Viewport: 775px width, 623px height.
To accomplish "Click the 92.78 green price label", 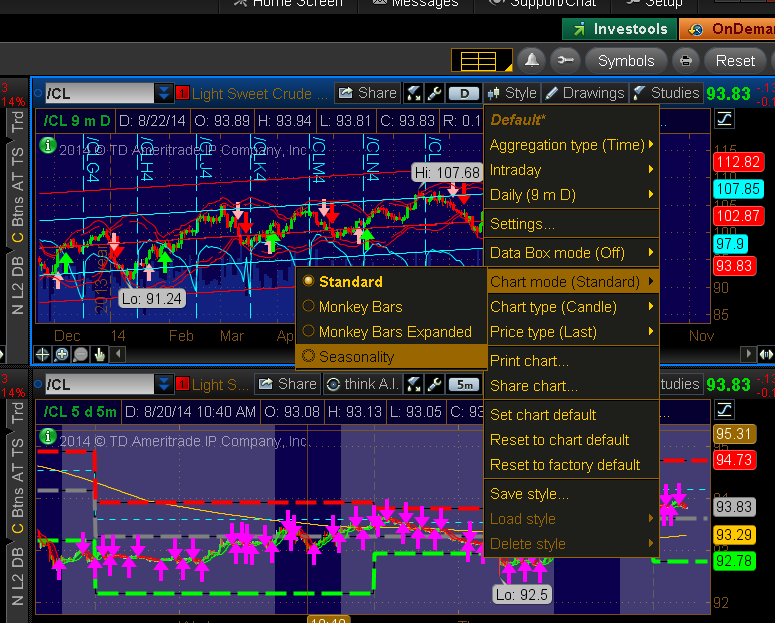I will point(734,561).
